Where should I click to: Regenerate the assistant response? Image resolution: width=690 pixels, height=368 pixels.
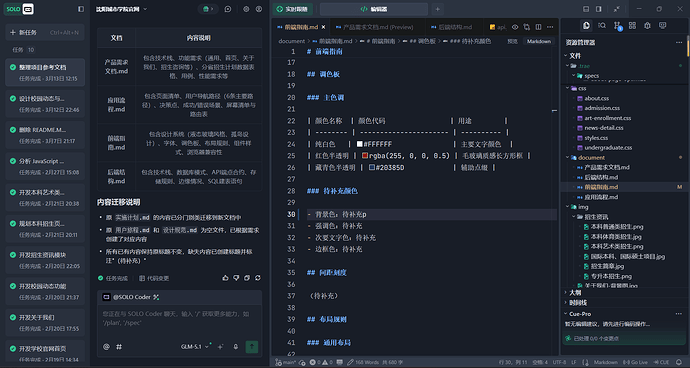[x=258, y=278]
